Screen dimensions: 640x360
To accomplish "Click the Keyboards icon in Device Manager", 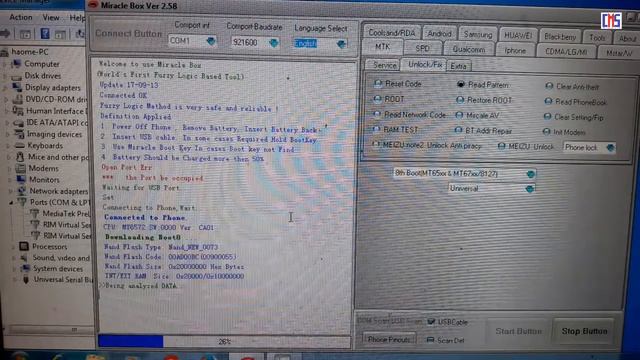I will click(20, 145).
